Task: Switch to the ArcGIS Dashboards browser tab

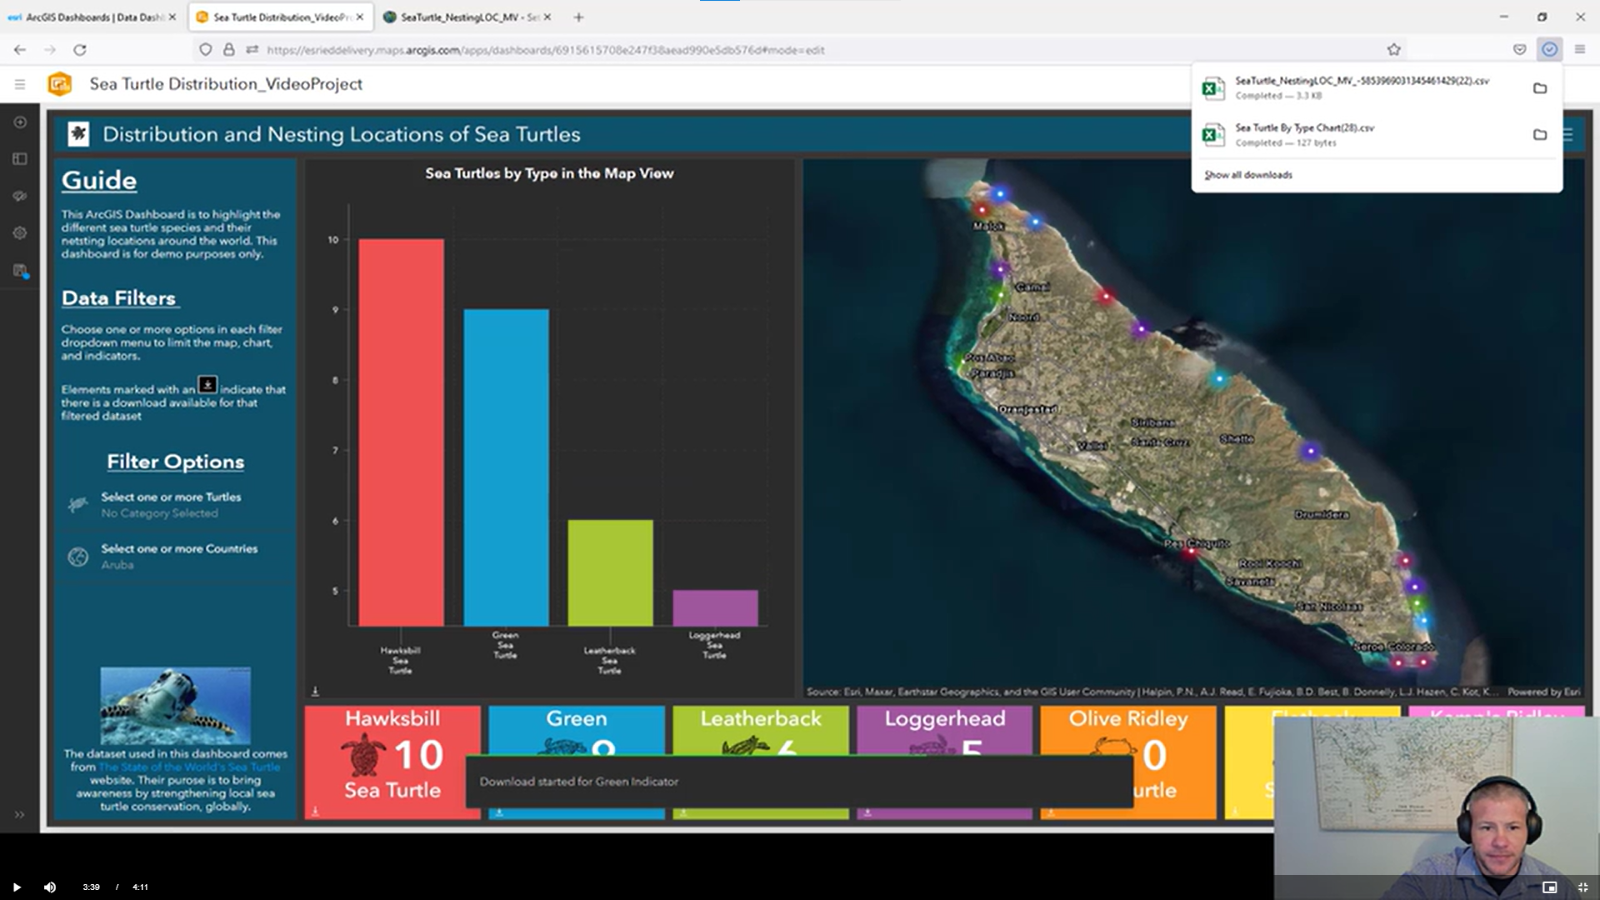Action: 95,17
